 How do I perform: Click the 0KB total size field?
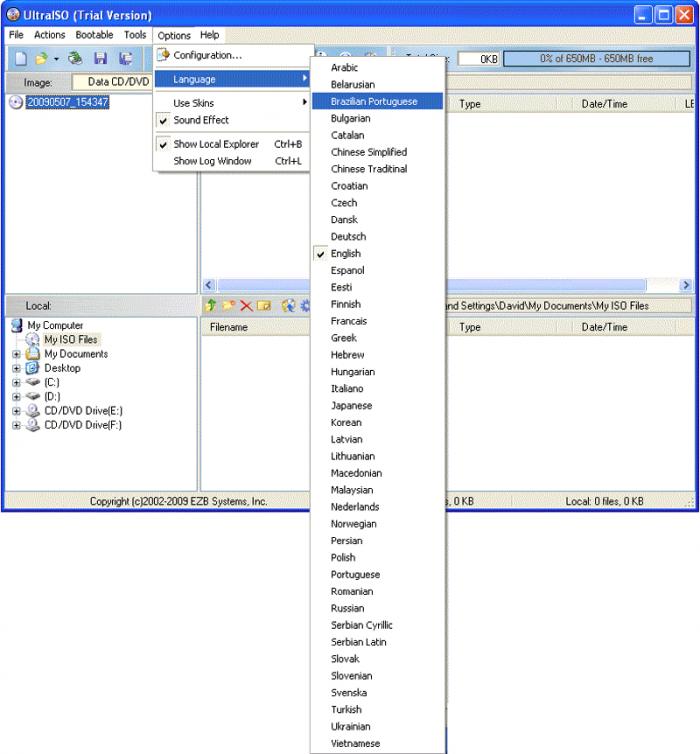479,59
